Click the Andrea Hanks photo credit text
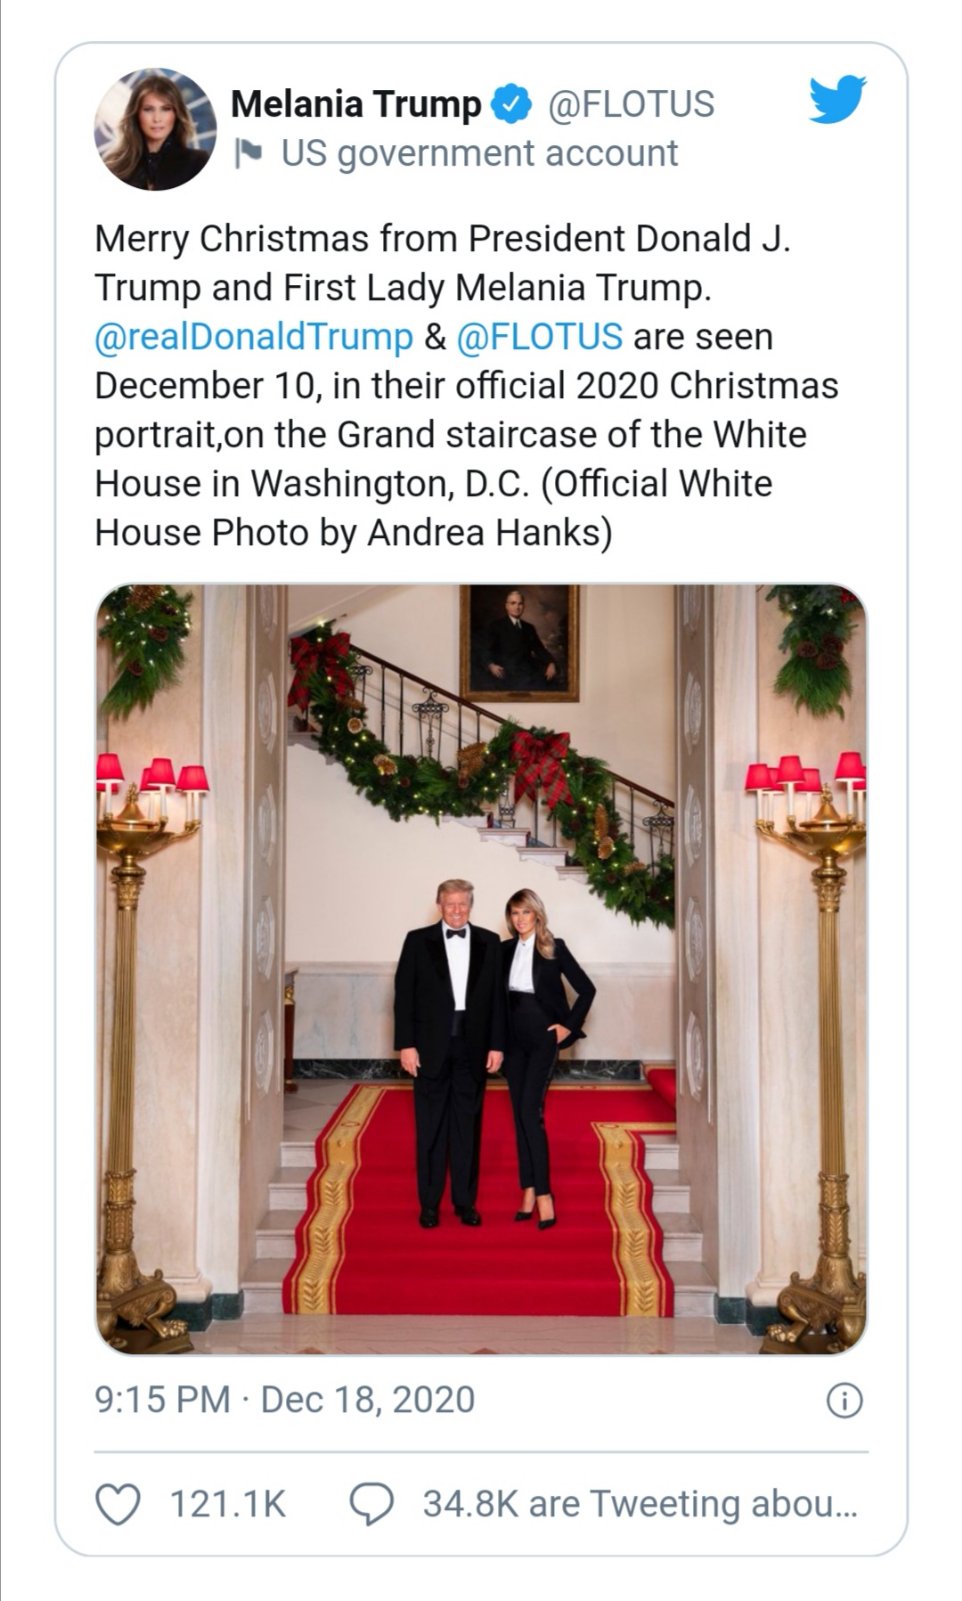This screenshot has height=1601, width=962. coord(488,533)
